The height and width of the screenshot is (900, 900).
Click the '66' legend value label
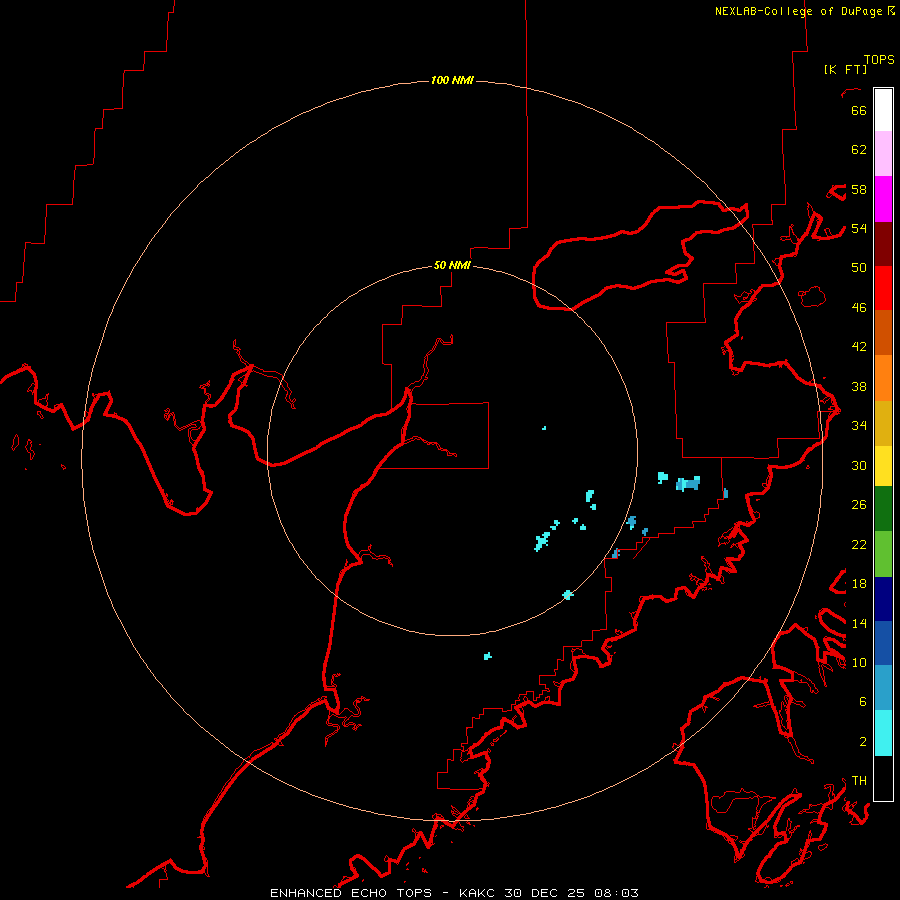859,110
